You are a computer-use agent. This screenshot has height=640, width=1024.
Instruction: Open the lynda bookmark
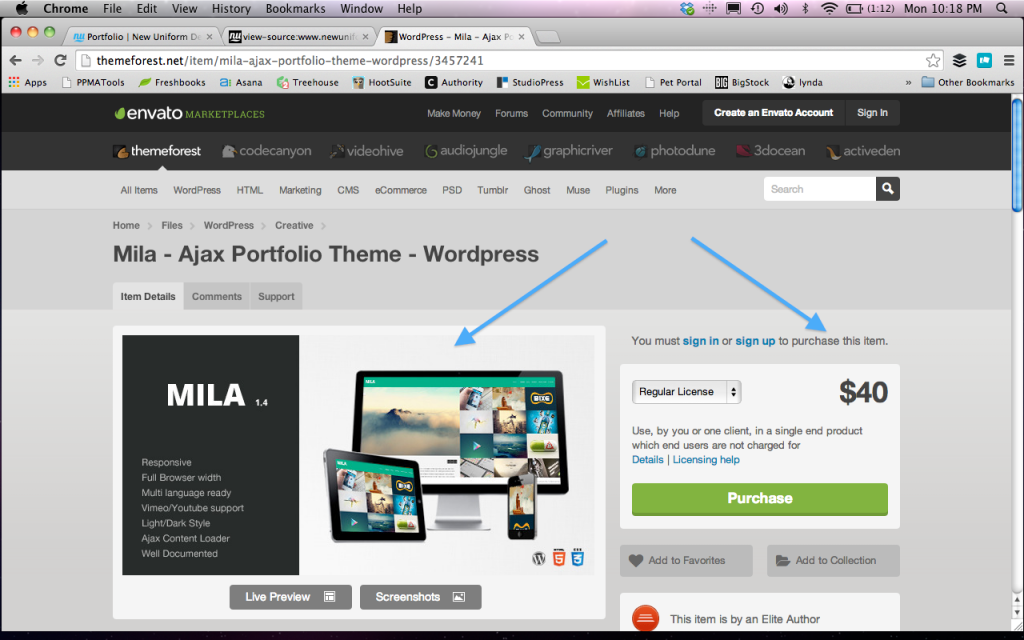(803, 82)
